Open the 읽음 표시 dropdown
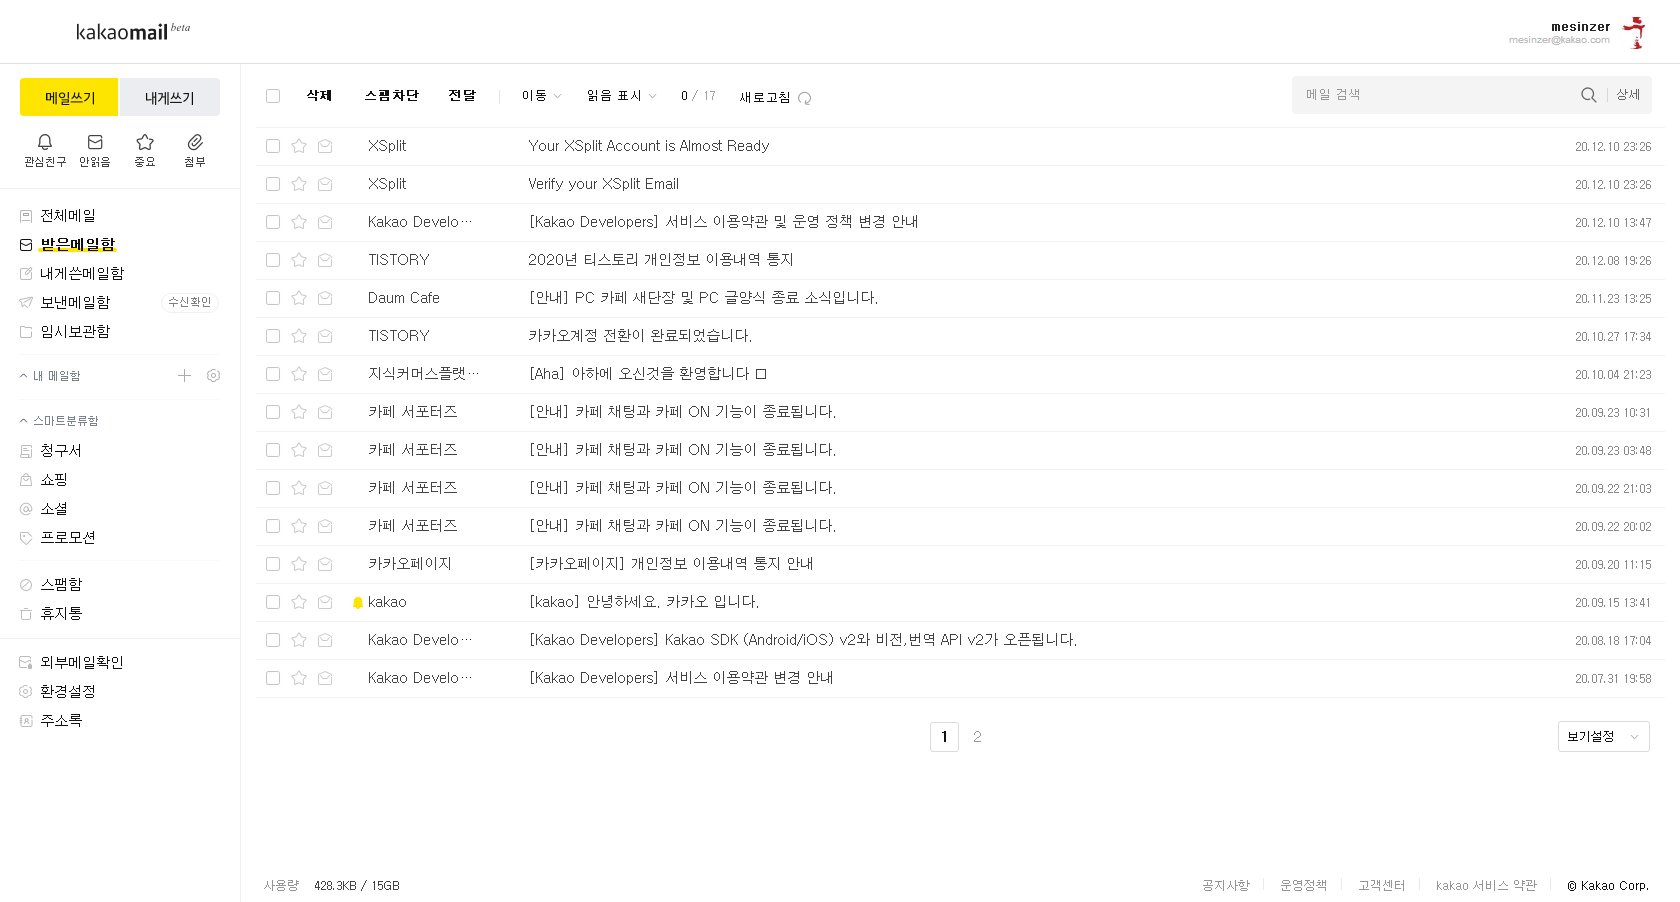1680x902 pixels. click(x=621, y=96)
